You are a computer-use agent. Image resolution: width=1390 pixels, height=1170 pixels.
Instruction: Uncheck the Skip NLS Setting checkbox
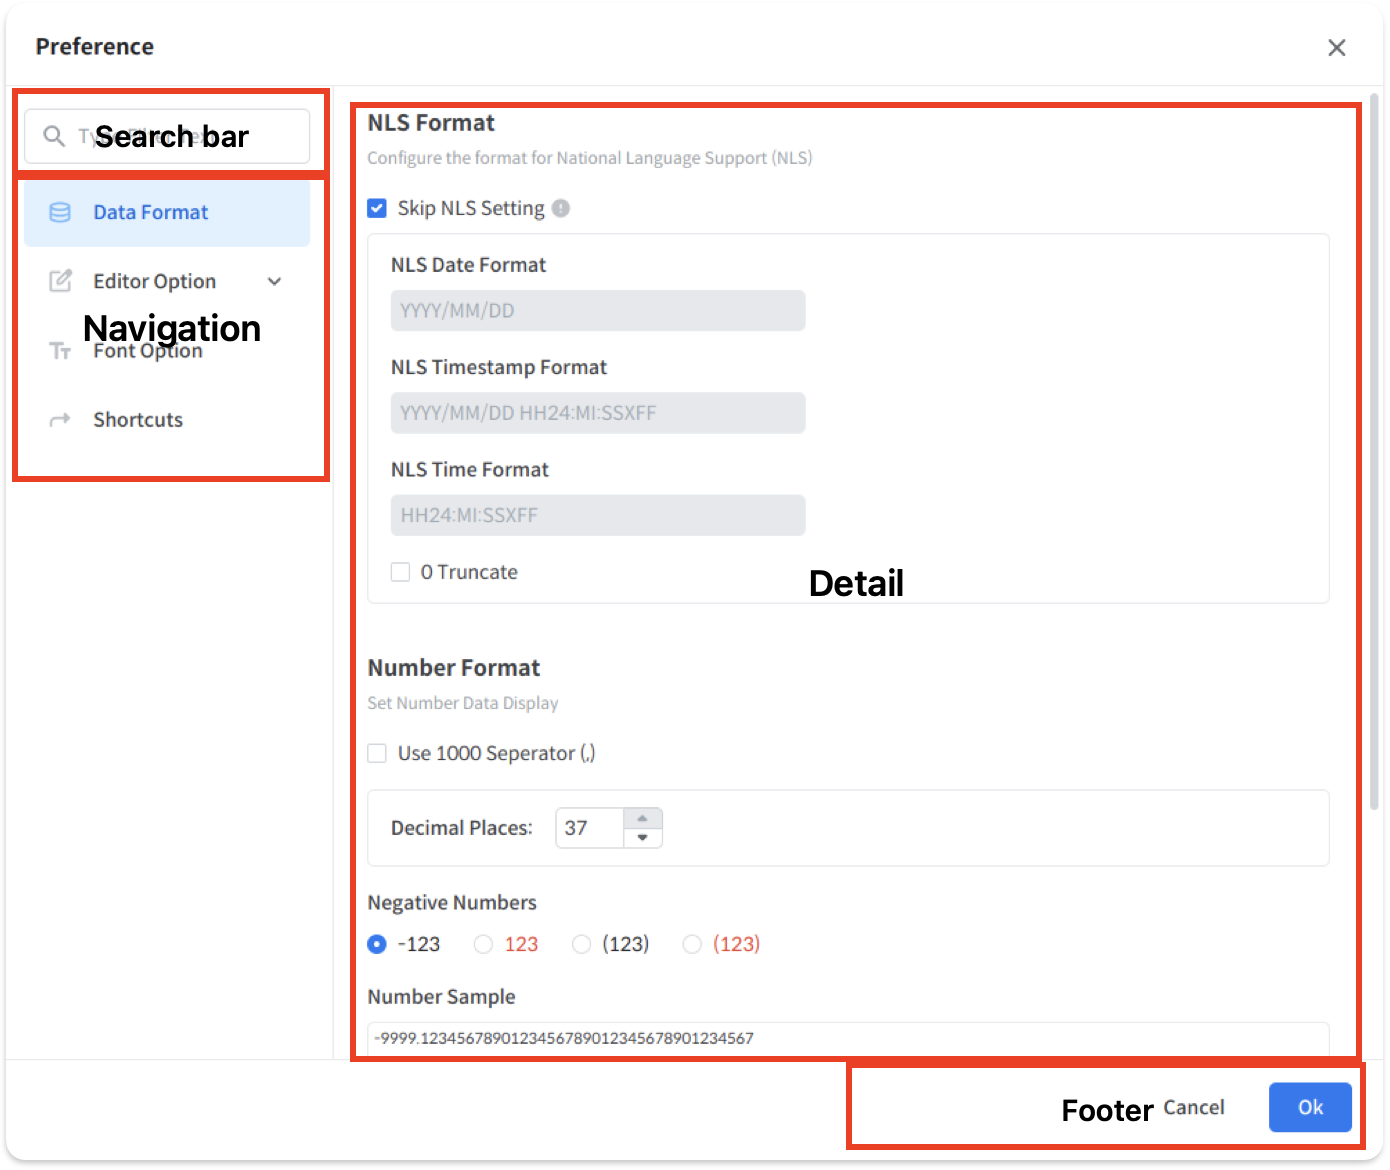[x=377, y=208]
